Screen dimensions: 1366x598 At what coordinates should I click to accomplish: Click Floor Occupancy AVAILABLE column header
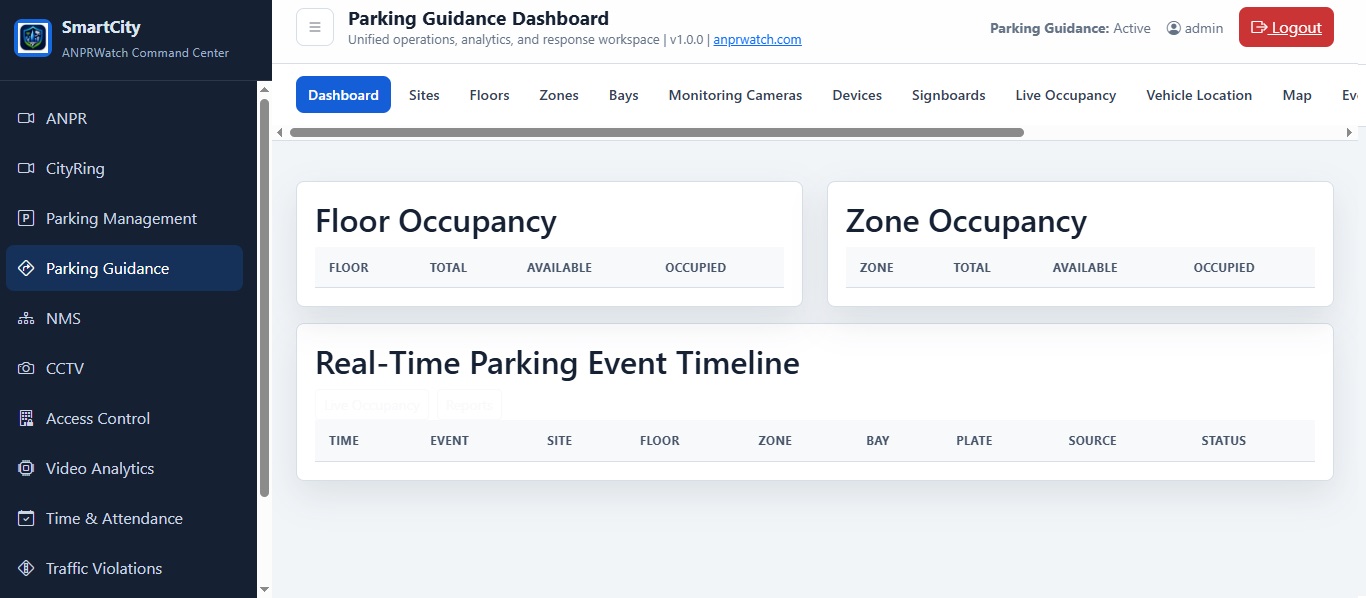559,268
